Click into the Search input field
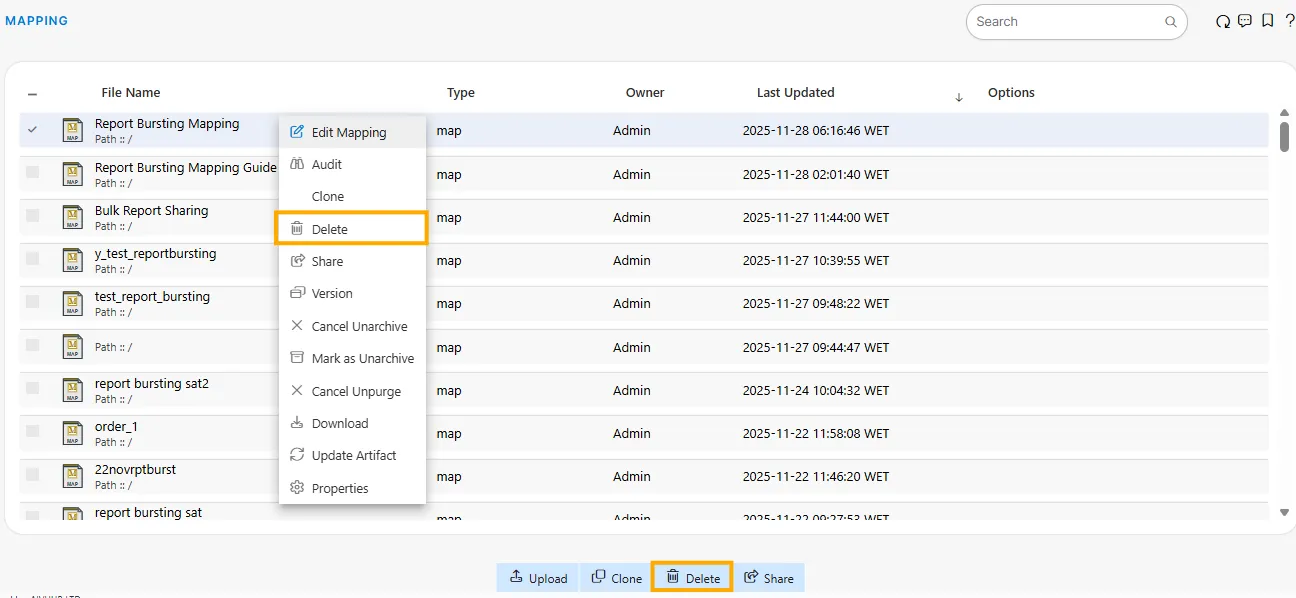Screen dimensions: 1296x598 coord(1065,22)
